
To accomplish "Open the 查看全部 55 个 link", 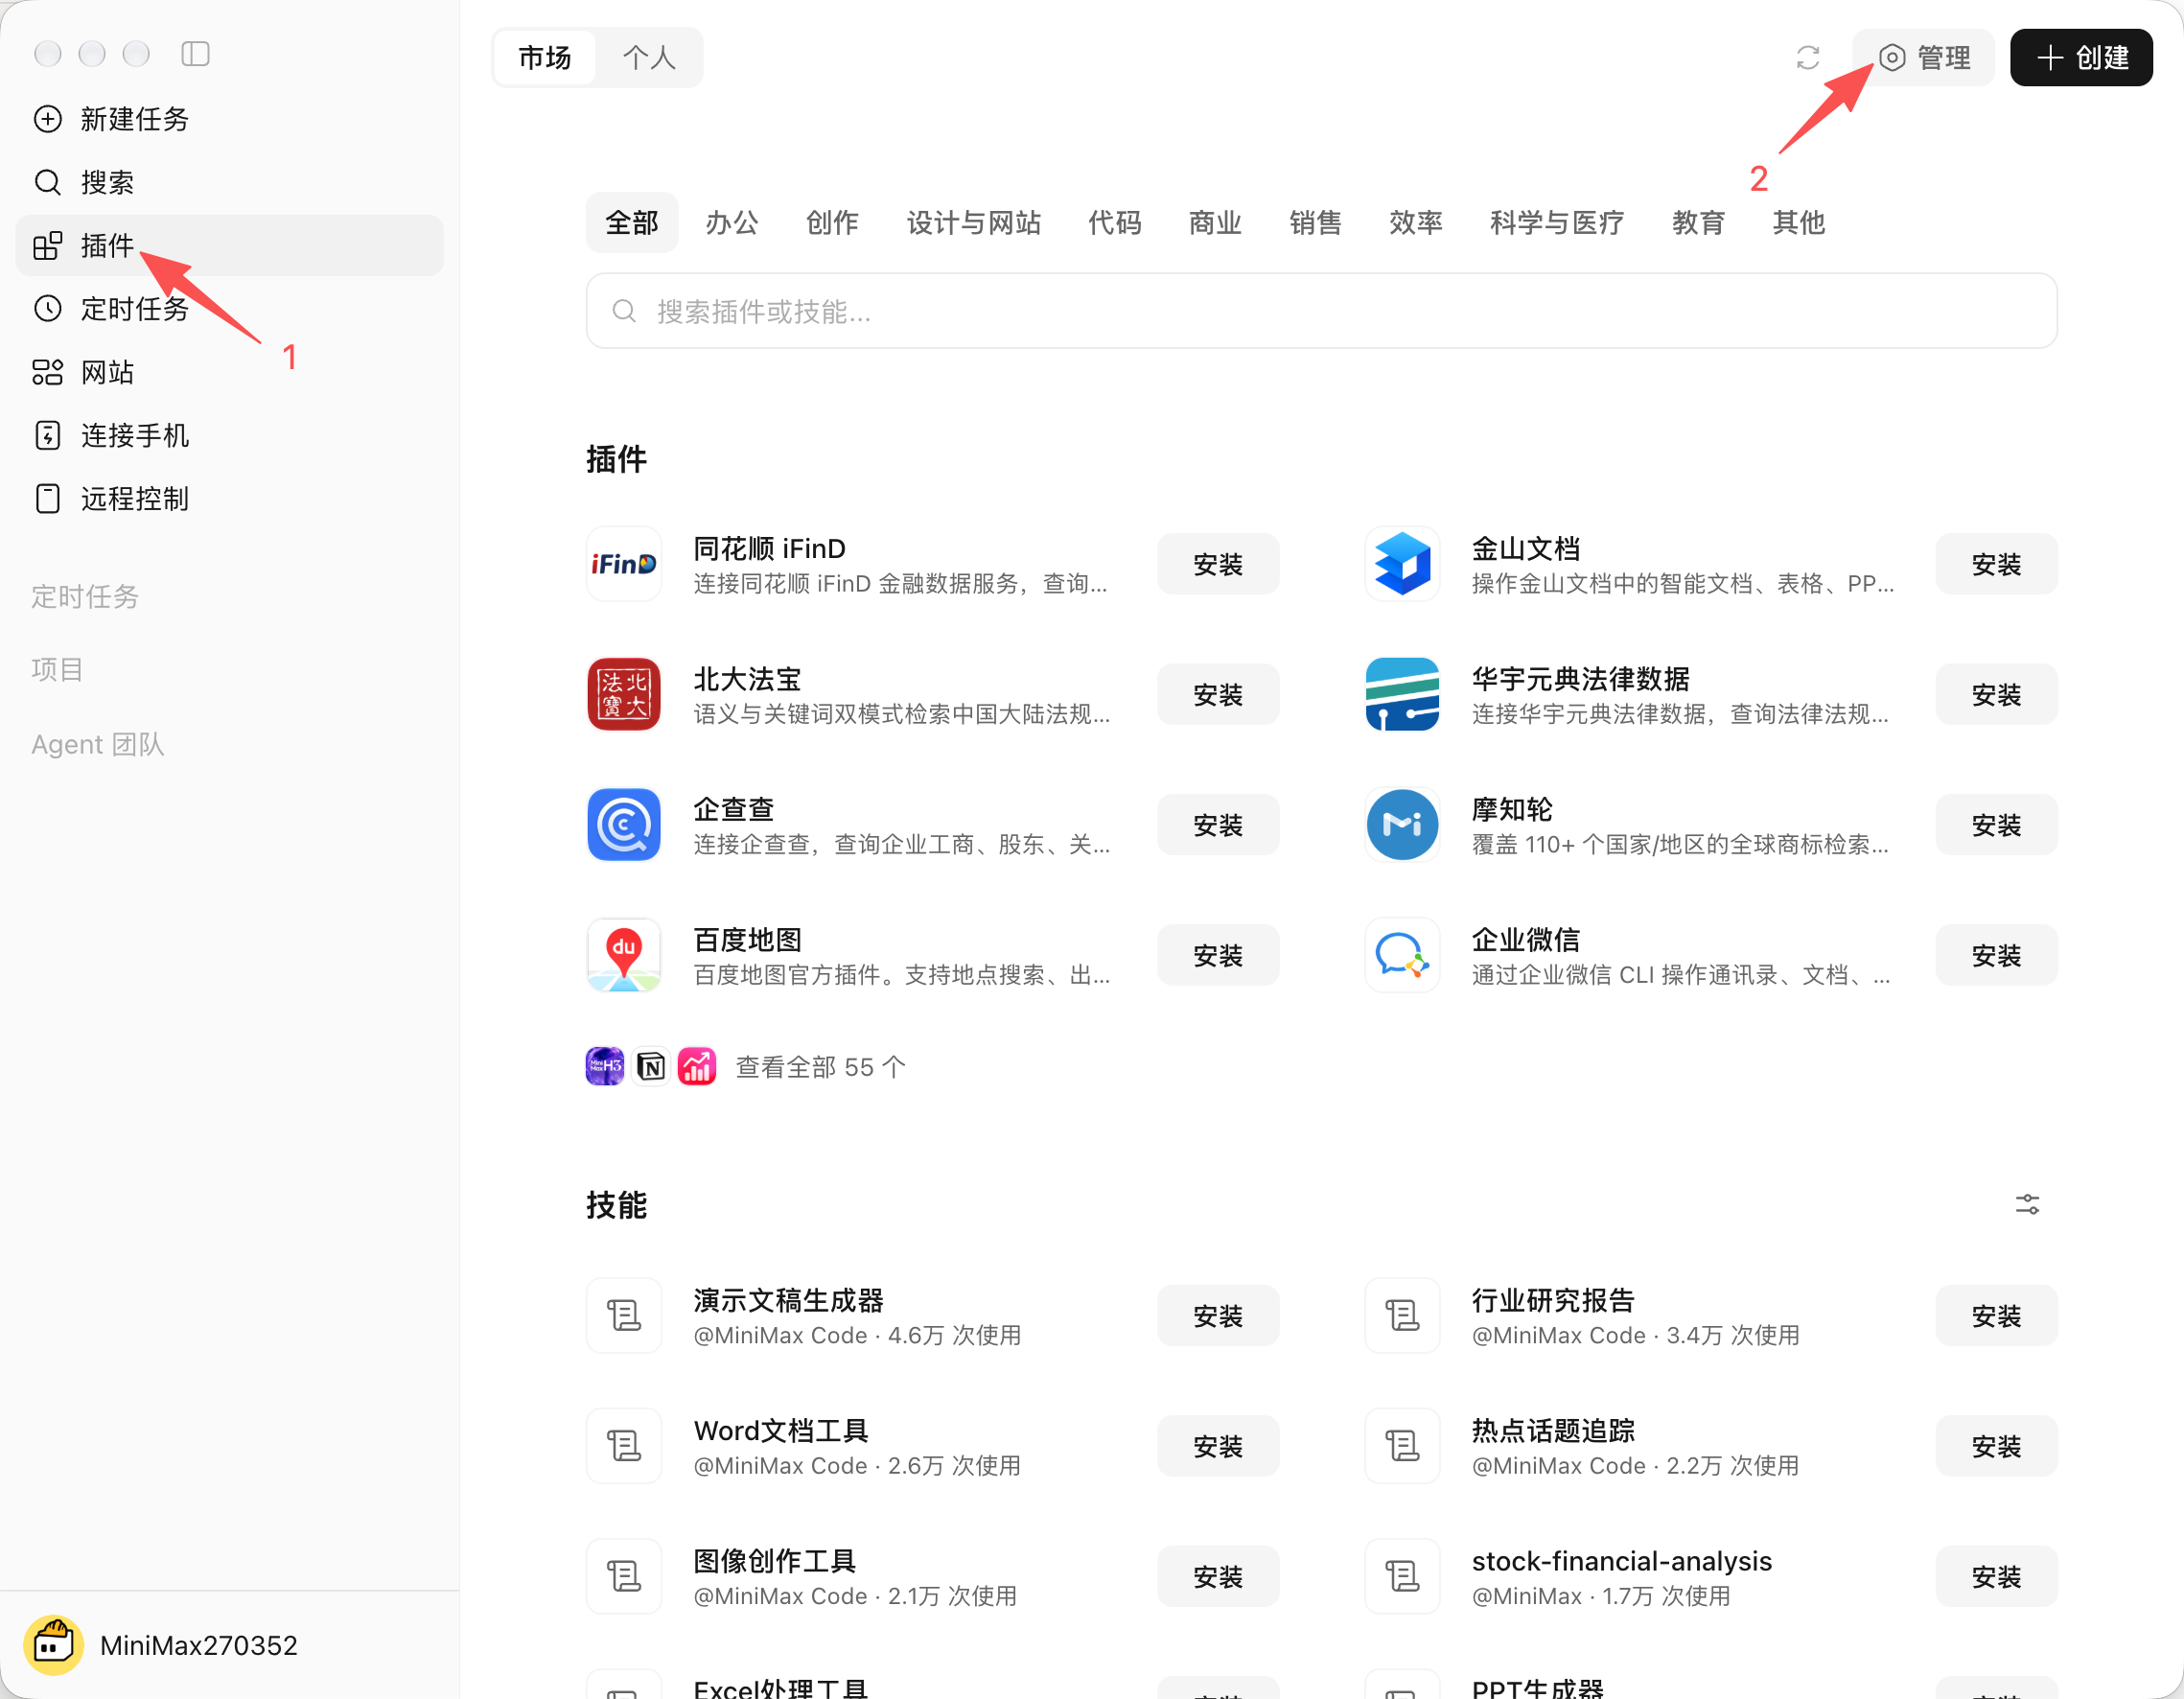I will (x=820, y=1067).
